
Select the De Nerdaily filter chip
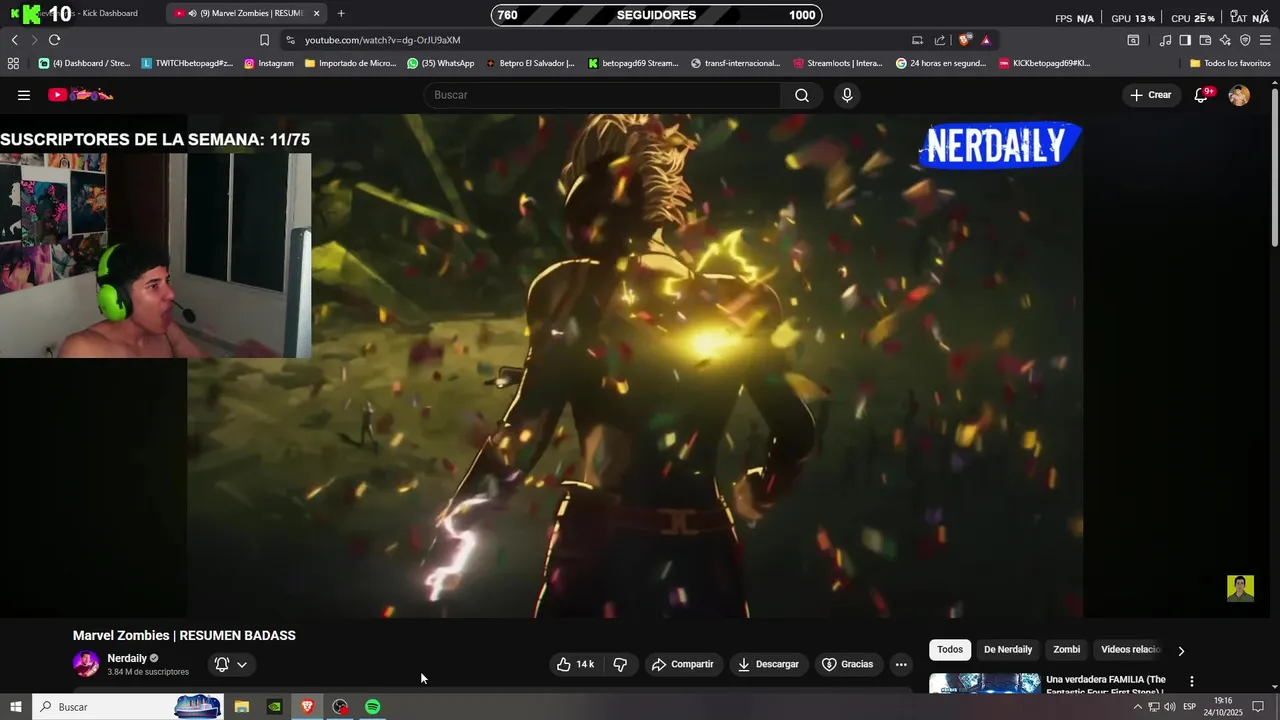(1008, 650)
